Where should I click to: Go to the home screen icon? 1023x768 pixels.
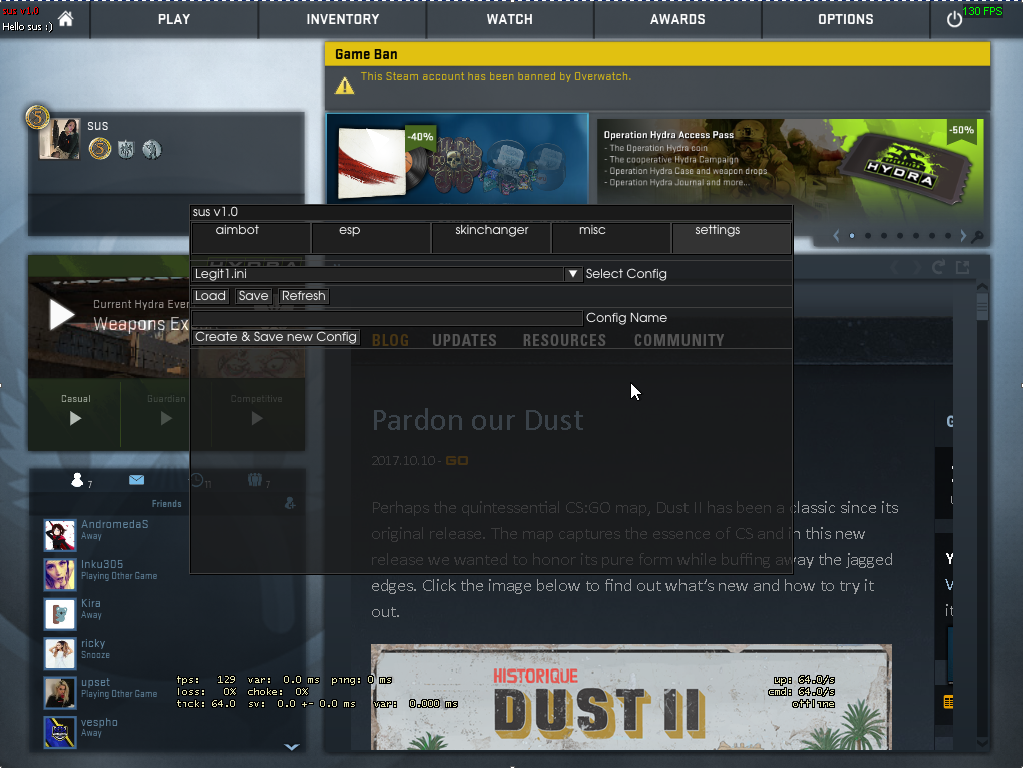point(65,19)
